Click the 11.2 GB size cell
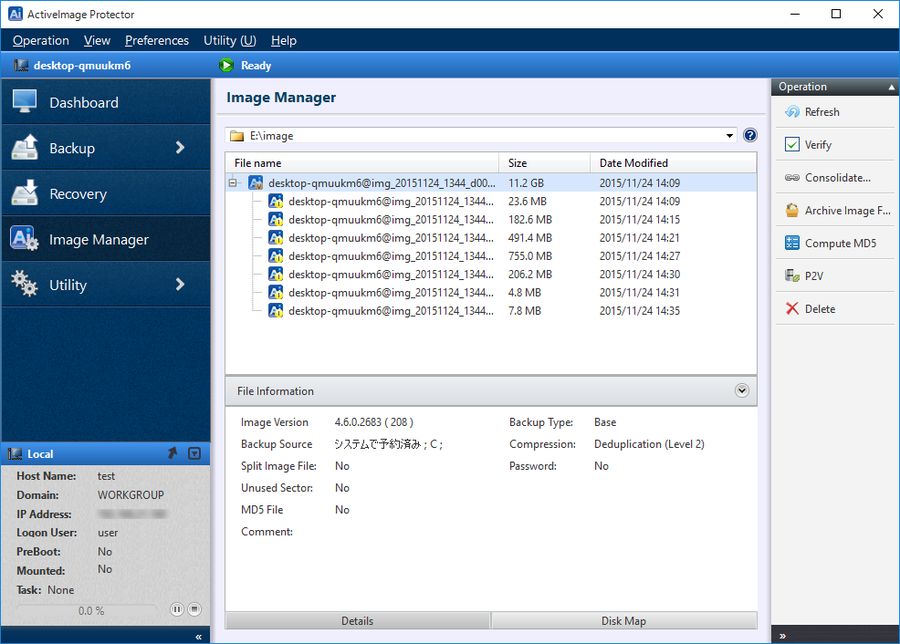This screenshot has width=900, height=644. (526, 183)
